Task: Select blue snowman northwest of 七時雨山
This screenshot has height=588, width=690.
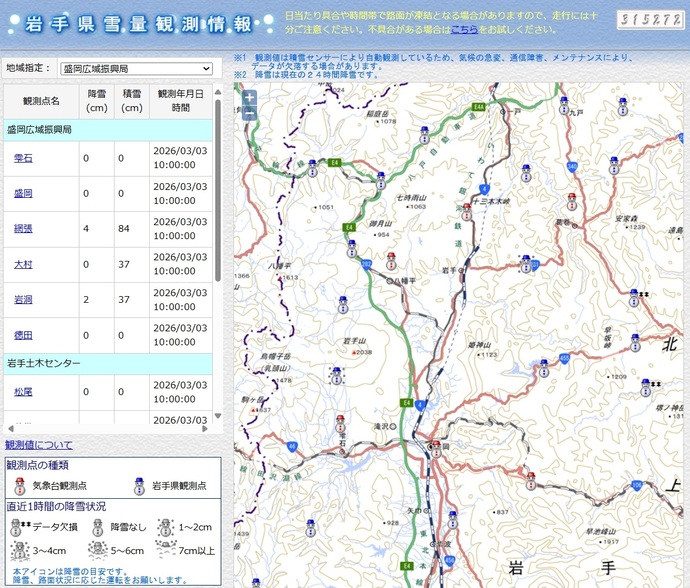Action: tap(381, 181)
